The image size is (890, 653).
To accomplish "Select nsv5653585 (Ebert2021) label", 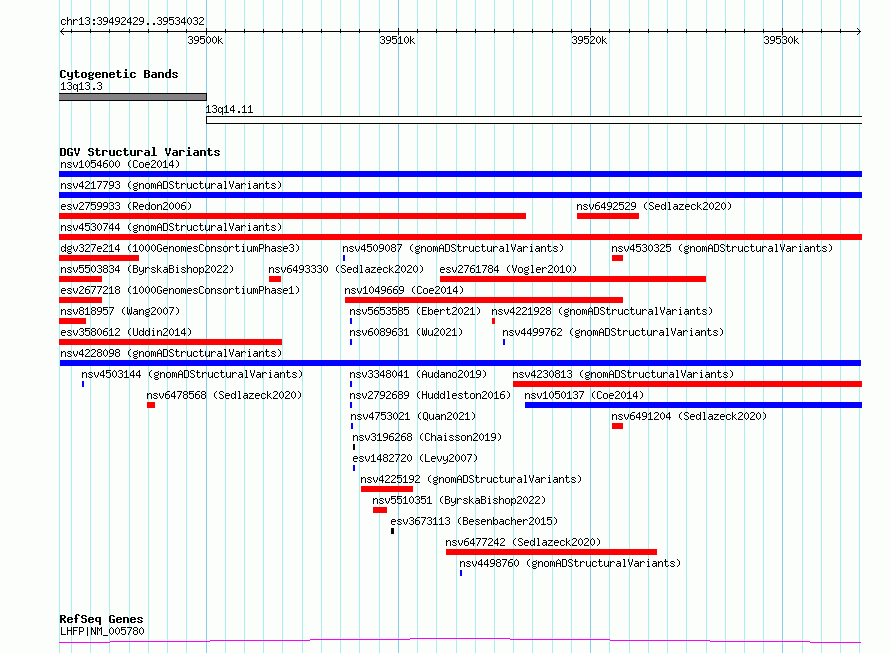I will 415,311.
